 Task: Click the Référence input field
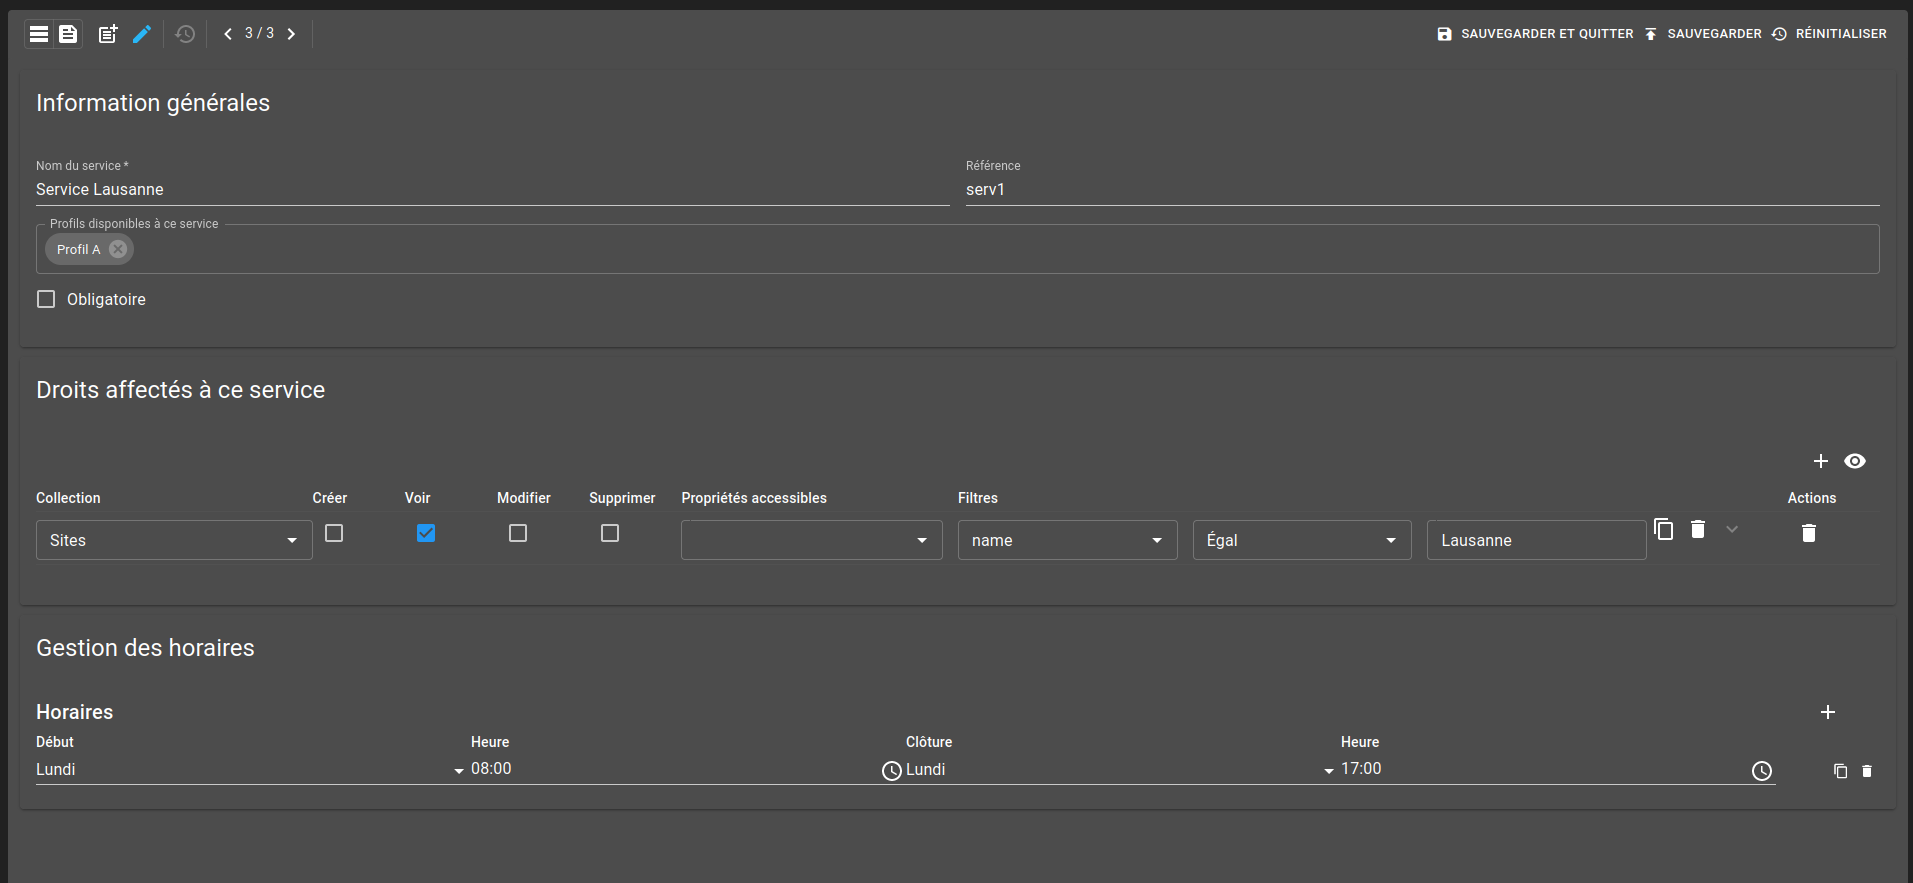tap(1423, 190)
